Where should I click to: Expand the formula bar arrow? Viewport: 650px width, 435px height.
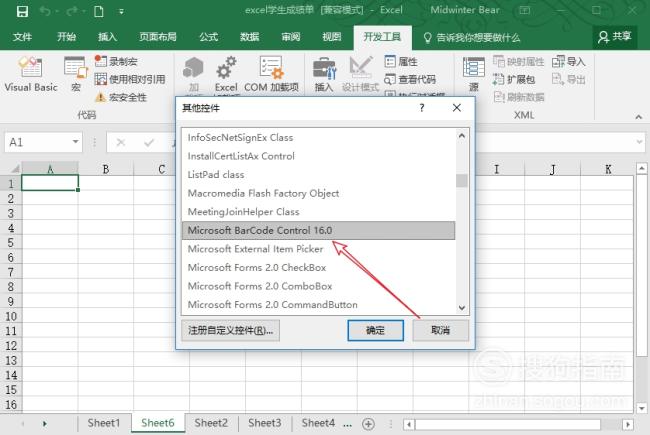(x=639, y=142)
